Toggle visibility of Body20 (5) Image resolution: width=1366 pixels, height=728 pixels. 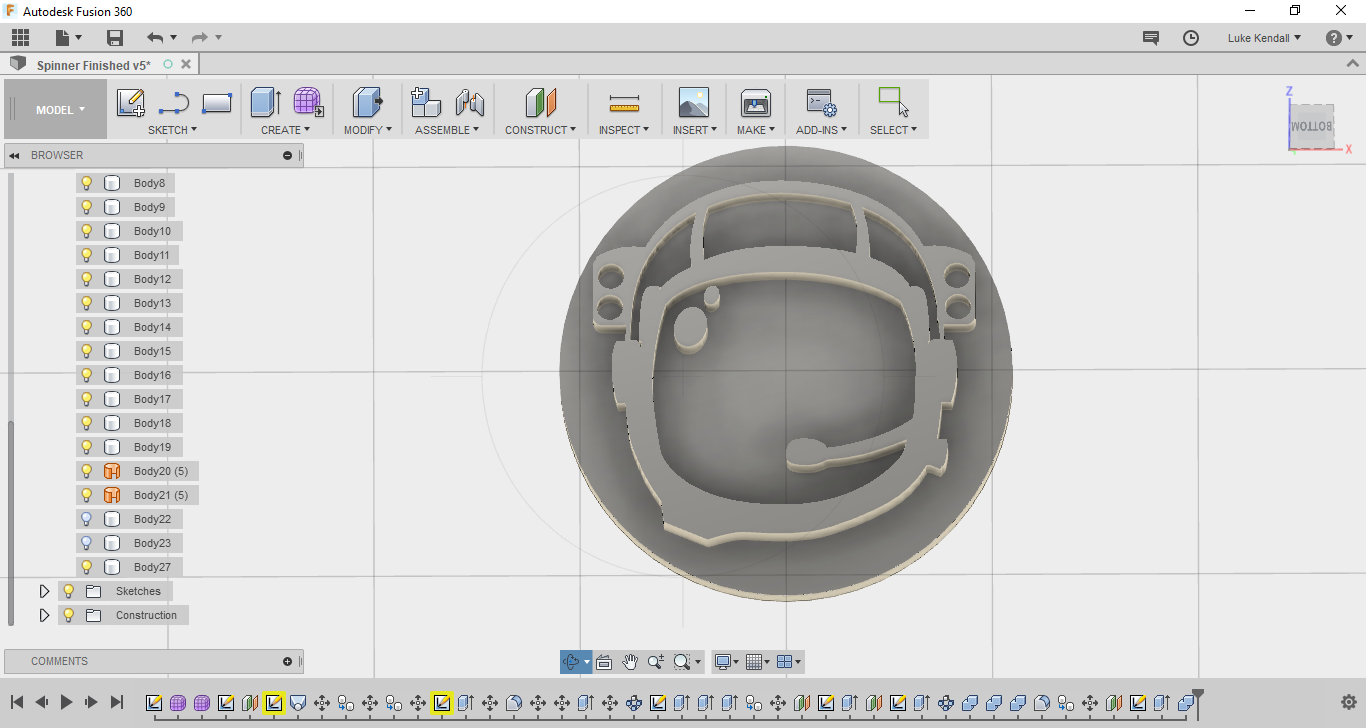coord(87,471)
